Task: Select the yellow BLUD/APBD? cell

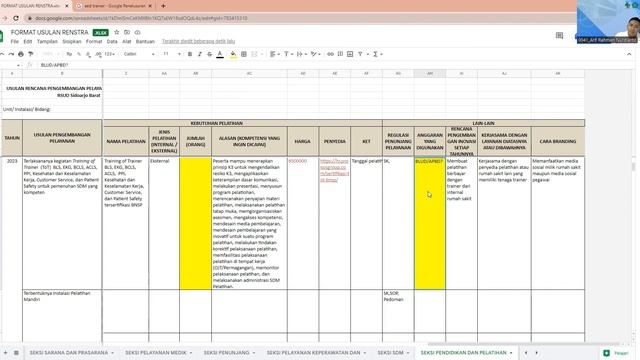Action: (430, 223)
